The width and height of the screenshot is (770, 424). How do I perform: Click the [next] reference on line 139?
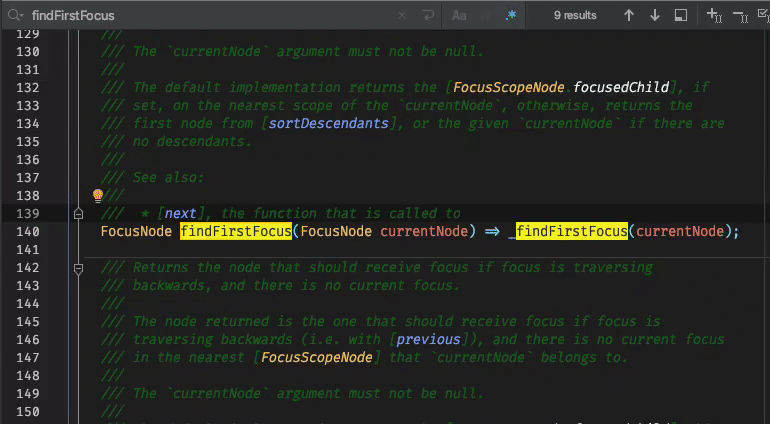[180, 213]
